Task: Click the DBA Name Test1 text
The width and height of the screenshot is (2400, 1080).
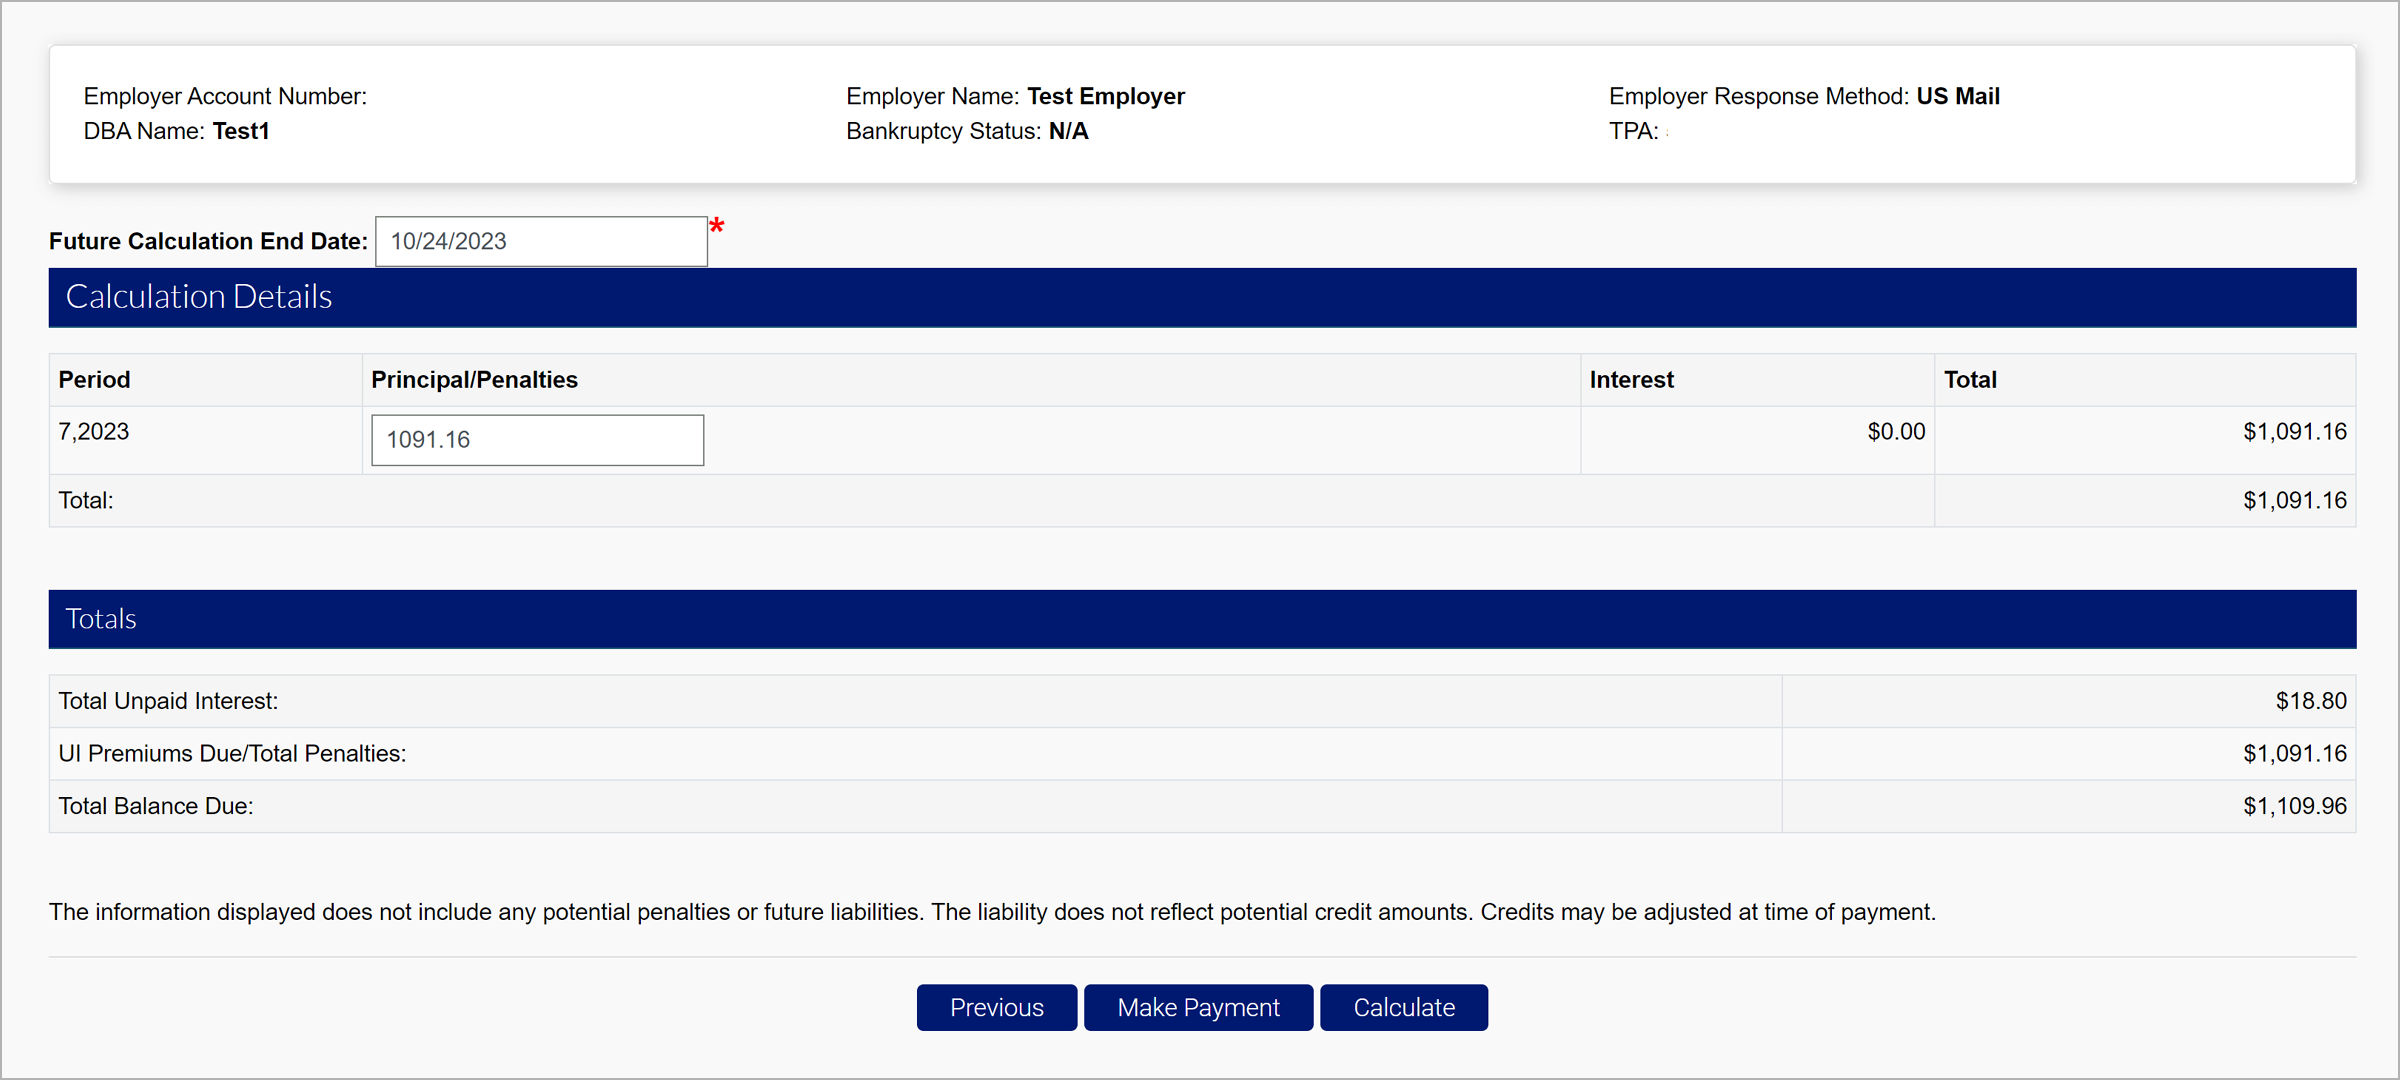Action: pyautogui.click(x=240, y=131)
